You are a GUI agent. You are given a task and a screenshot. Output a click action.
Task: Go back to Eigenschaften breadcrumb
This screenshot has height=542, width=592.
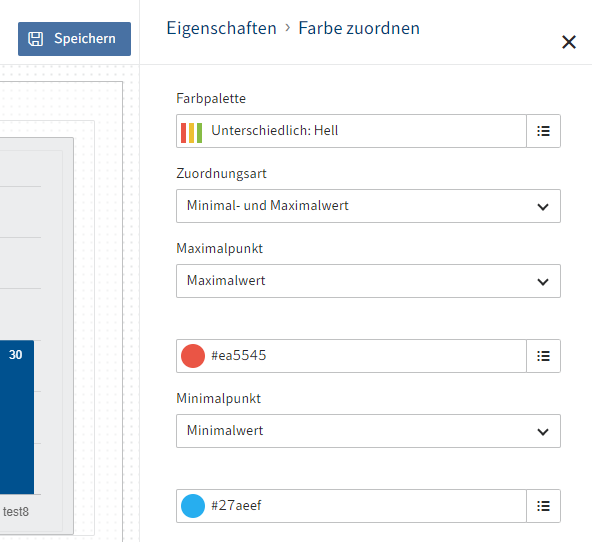pos(222,29)
